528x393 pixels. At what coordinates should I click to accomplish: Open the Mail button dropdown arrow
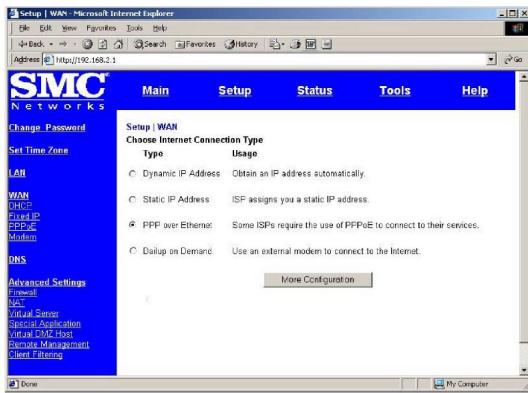point(283,44)
